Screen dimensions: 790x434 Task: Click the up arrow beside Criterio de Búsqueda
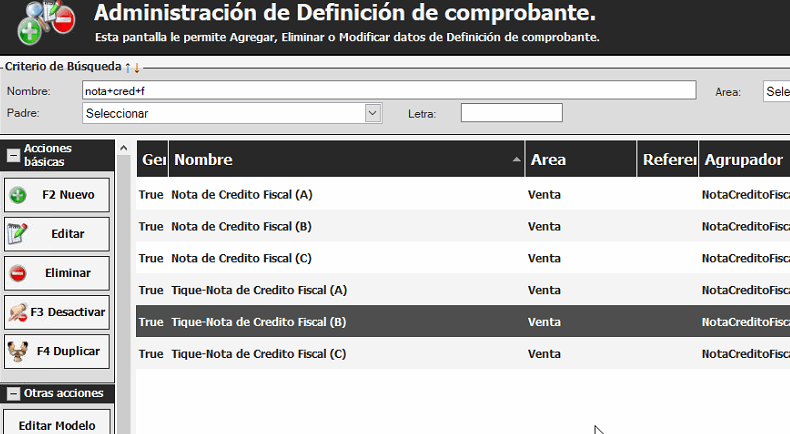tap(127, 67)
